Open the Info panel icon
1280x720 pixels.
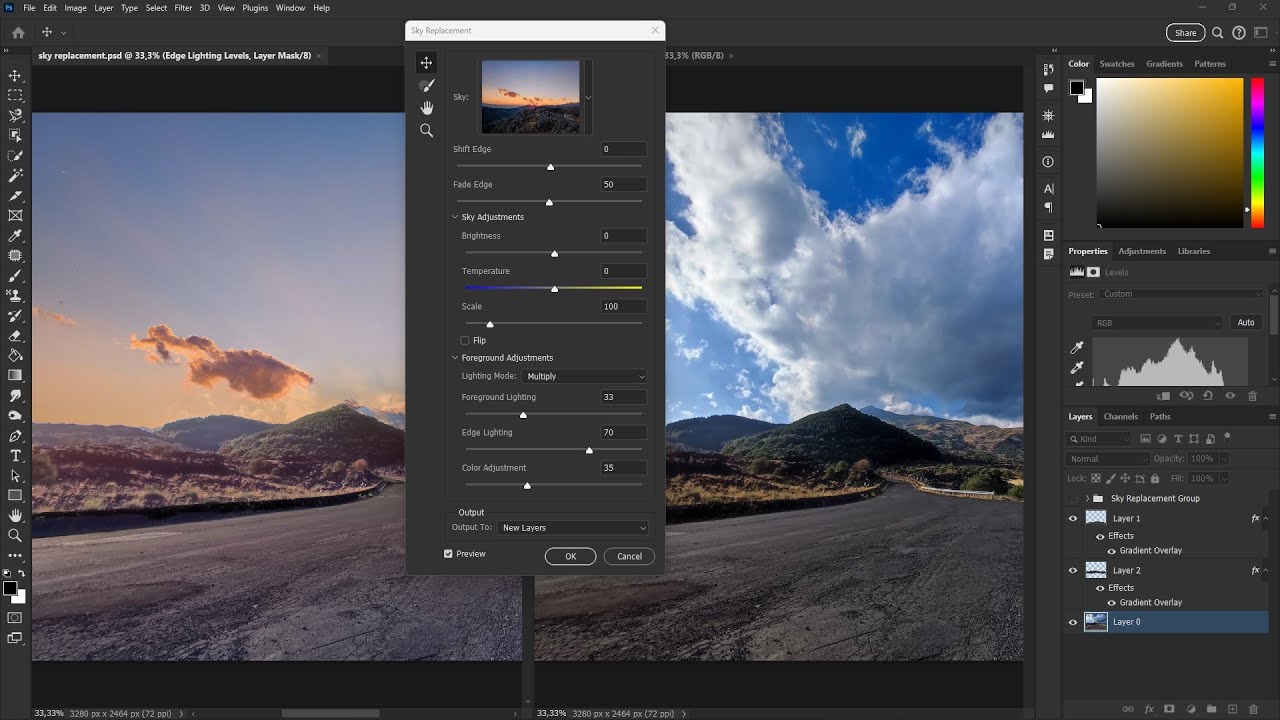click(1048, 162)
